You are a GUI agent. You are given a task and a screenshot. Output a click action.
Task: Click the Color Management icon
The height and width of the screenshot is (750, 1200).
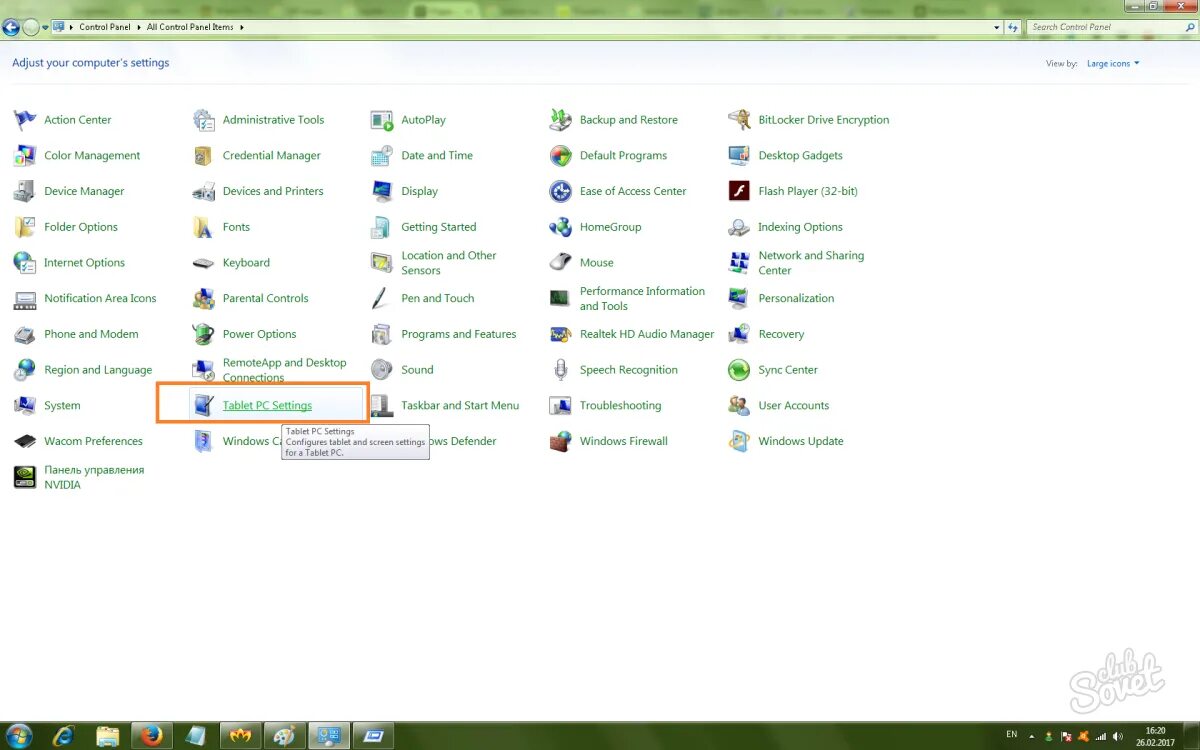pyautogui.click(x=25, y=156)
